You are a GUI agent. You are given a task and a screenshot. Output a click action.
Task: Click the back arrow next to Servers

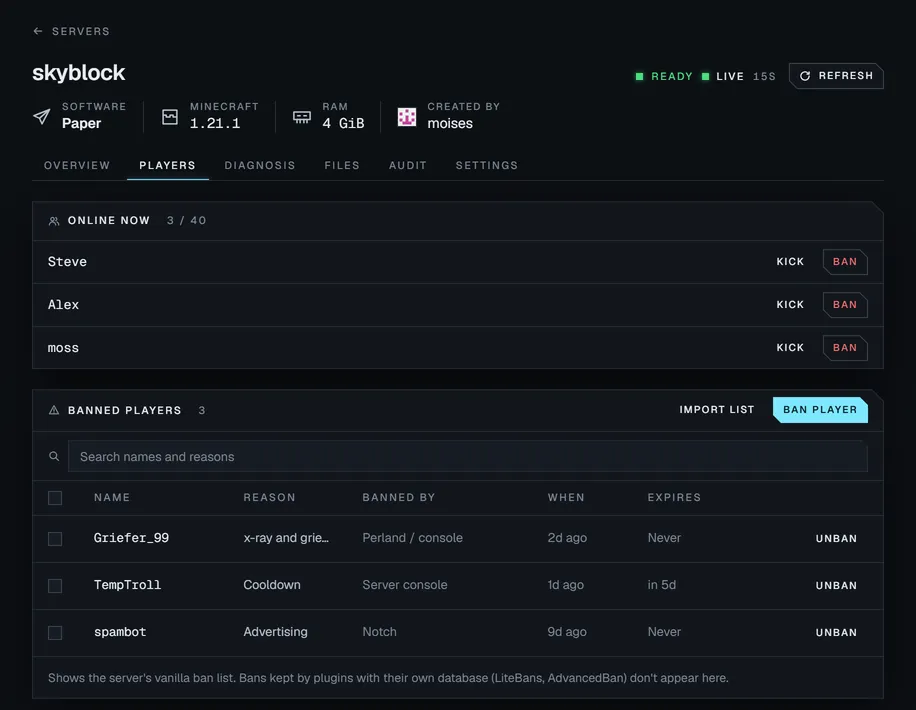pyautogui.click(x=38, y=31)
